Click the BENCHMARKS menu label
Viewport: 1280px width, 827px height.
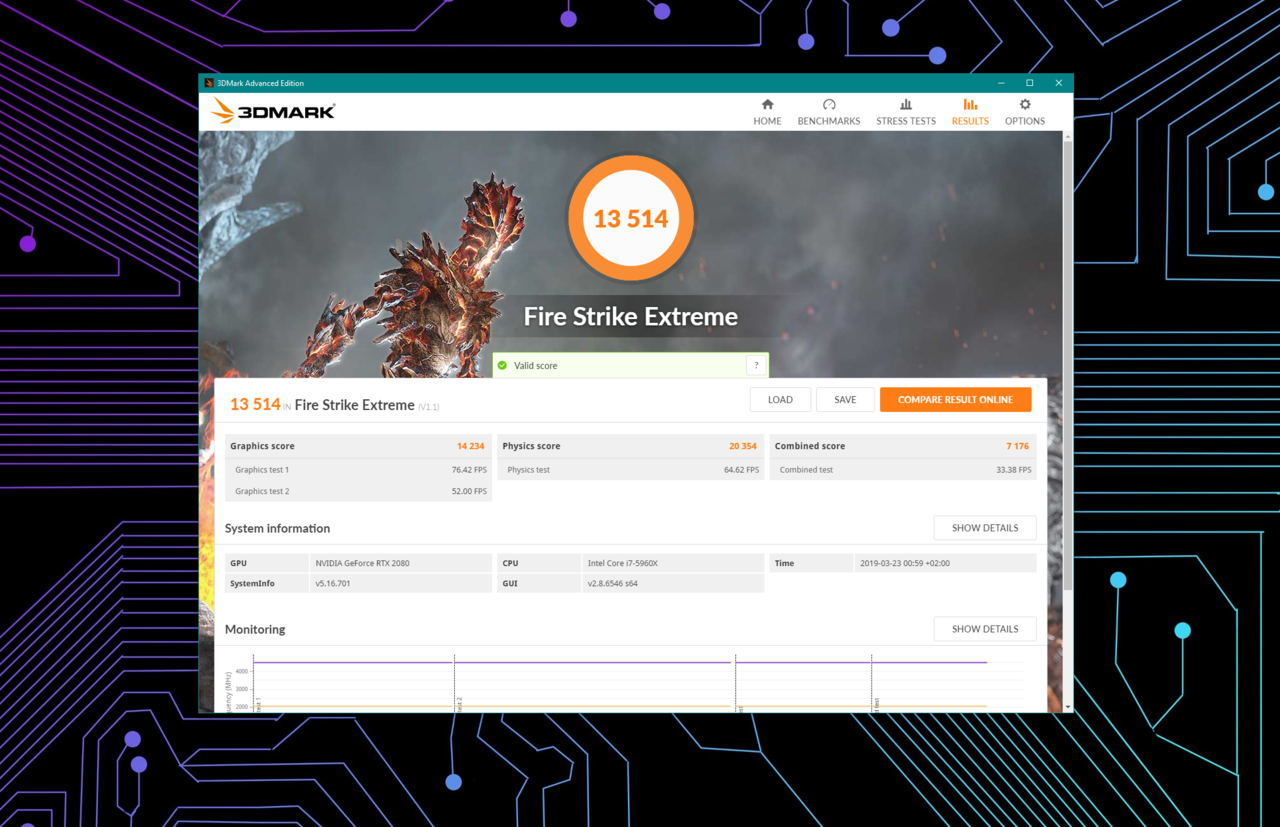pos(829,121)
